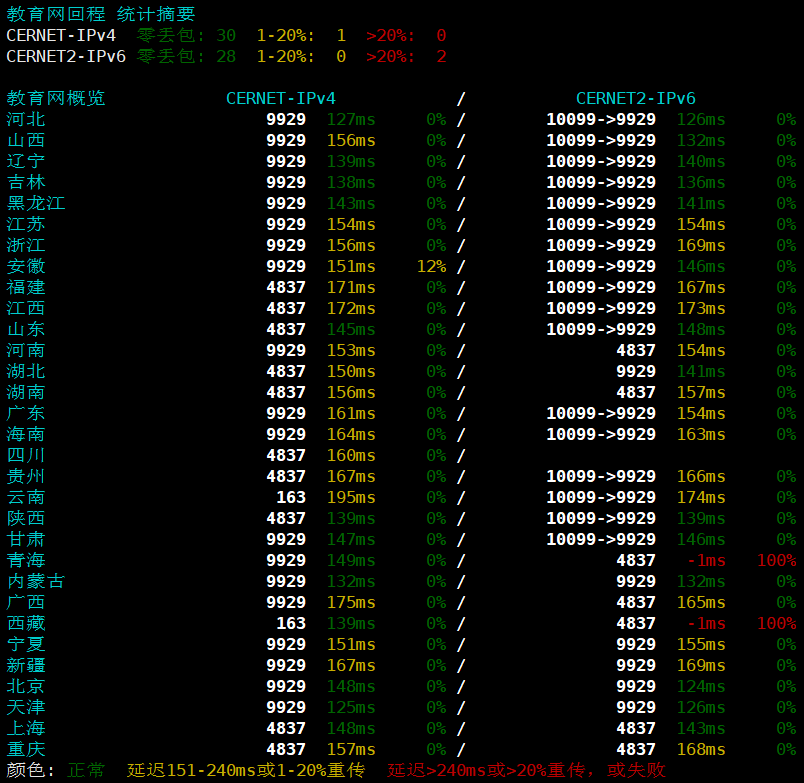The height and width of the screenshot is (783, 804).
Task: Click 160ms IPv4 latency for 四川
Action: (x=351, y=456)
